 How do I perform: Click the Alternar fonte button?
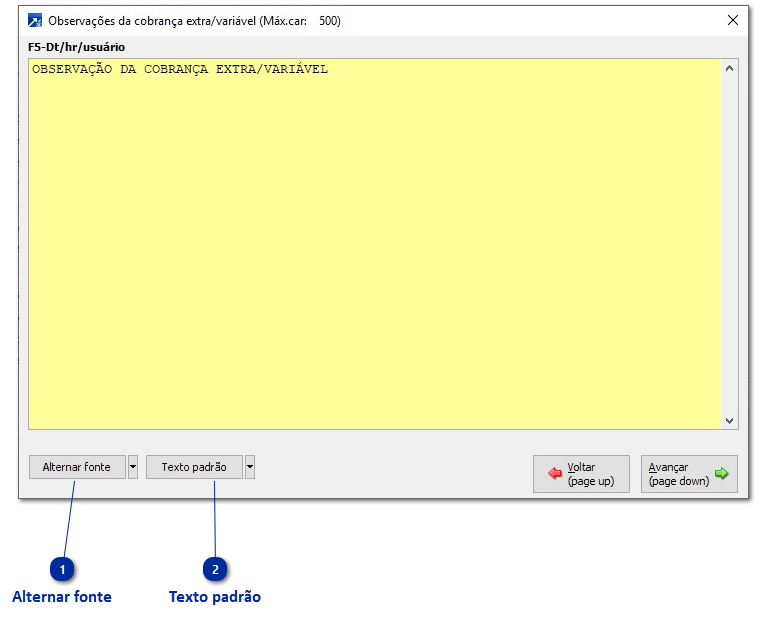[77, 467]
